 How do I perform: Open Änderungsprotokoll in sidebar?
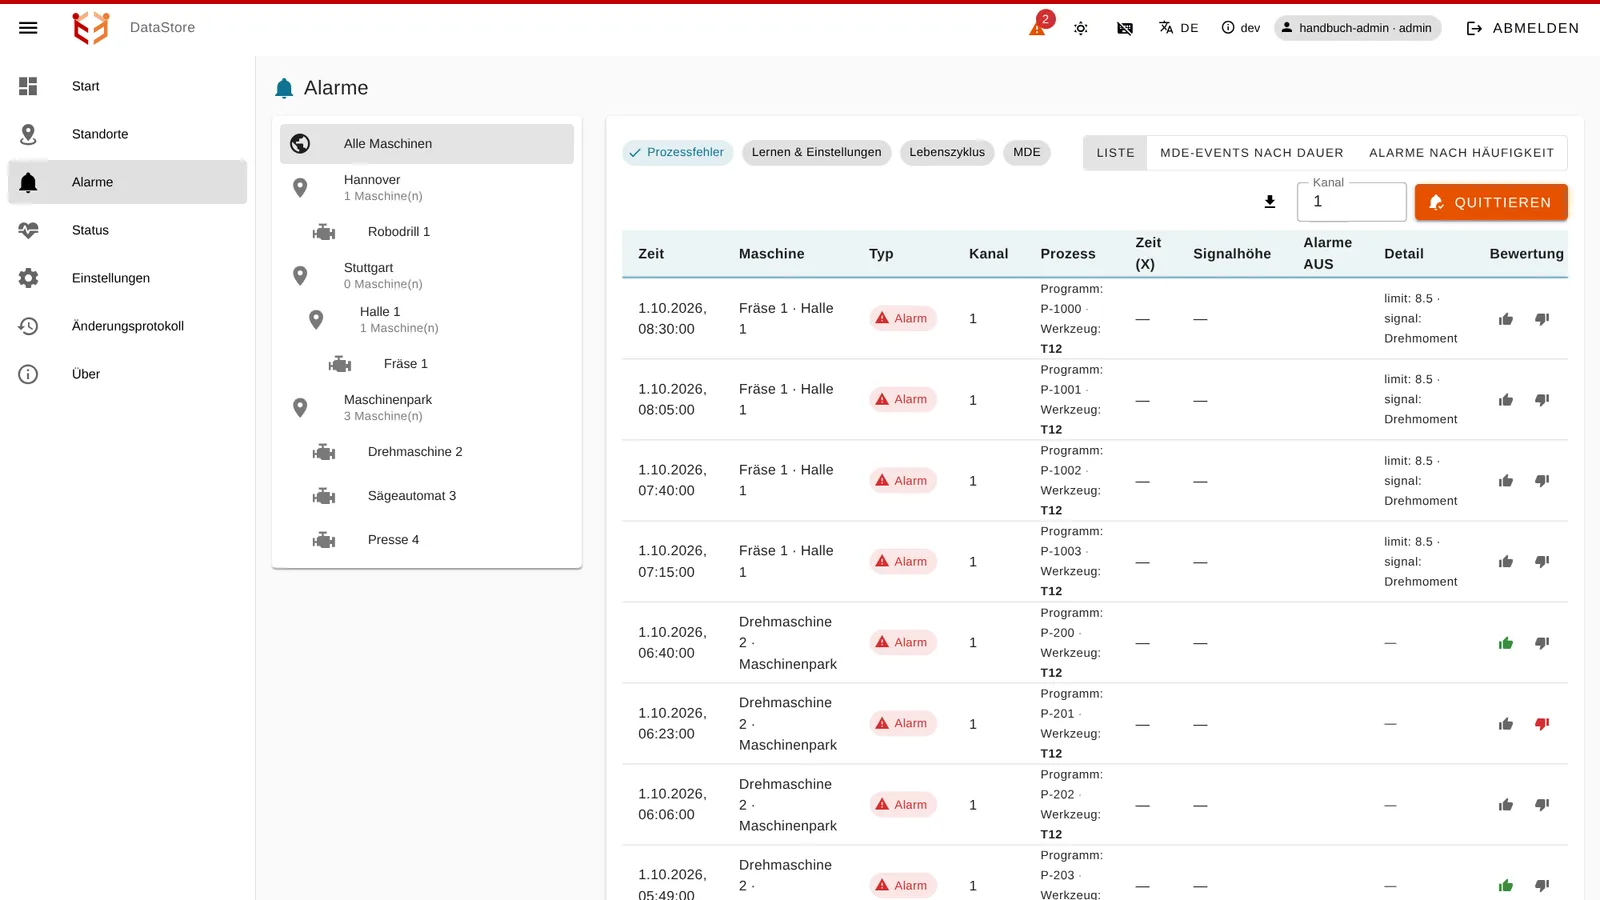coord(128,326)
